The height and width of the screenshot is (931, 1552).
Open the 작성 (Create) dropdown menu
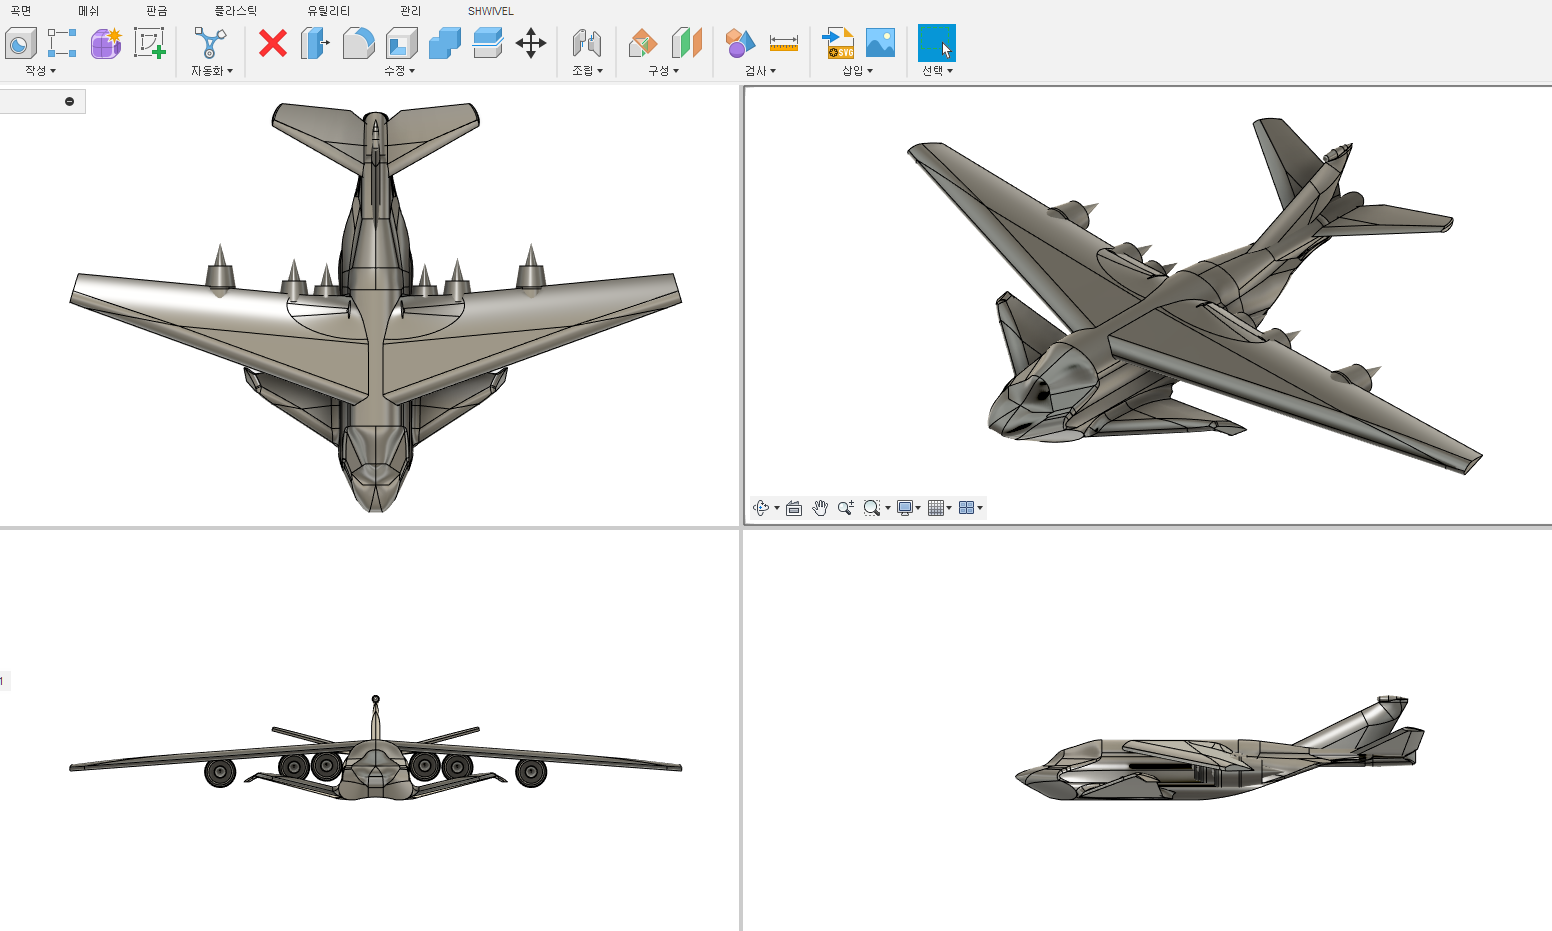[40, 71]
